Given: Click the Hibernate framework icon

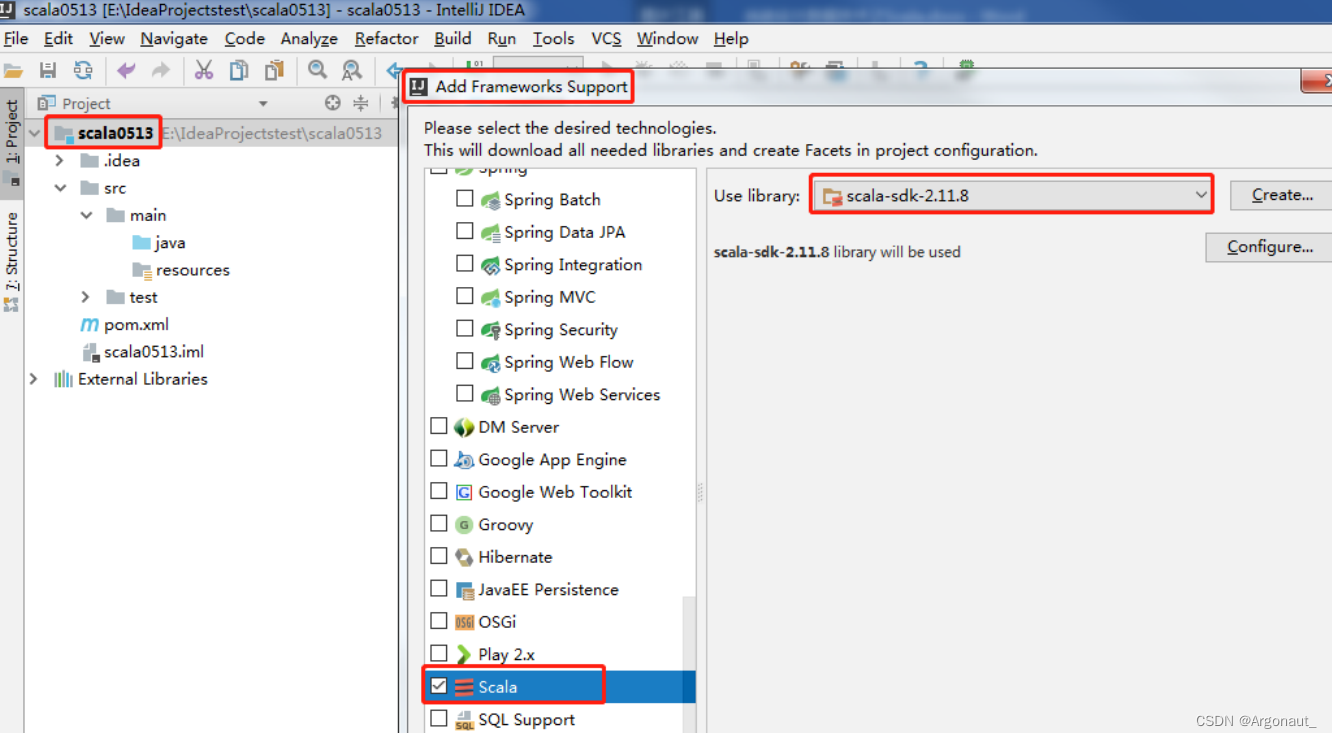Looking at the screenshot, I should [464, 557].
